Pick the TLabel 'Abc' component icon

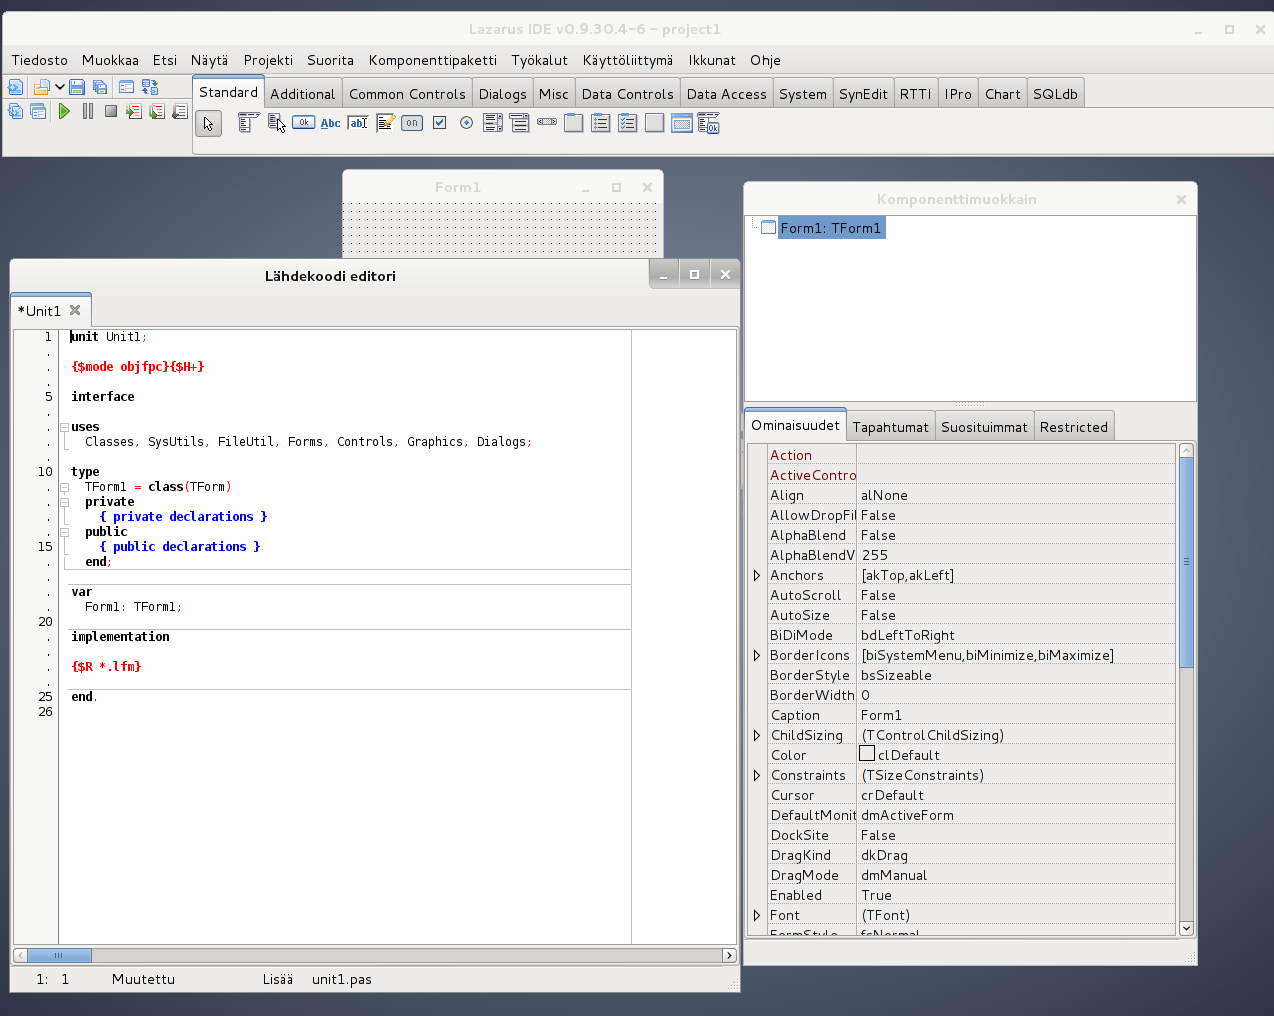(x=331, y=123)
